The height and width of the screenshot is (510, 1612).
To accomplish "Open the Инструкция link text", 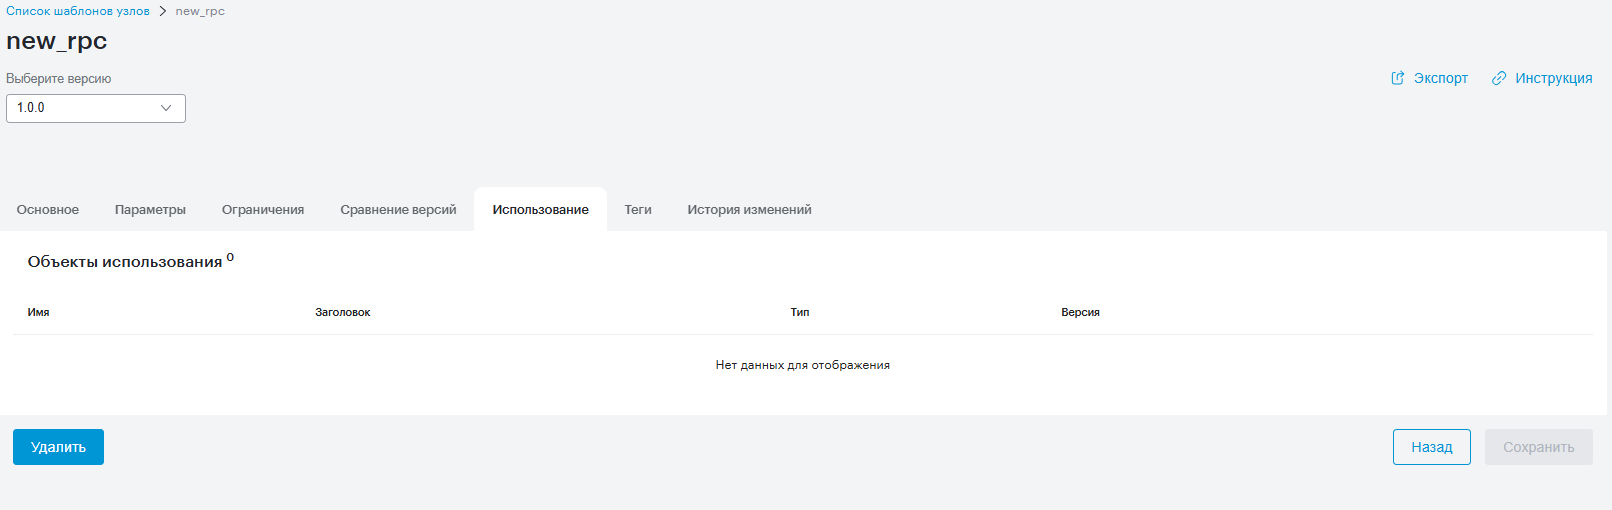I will click(1553, 78).
